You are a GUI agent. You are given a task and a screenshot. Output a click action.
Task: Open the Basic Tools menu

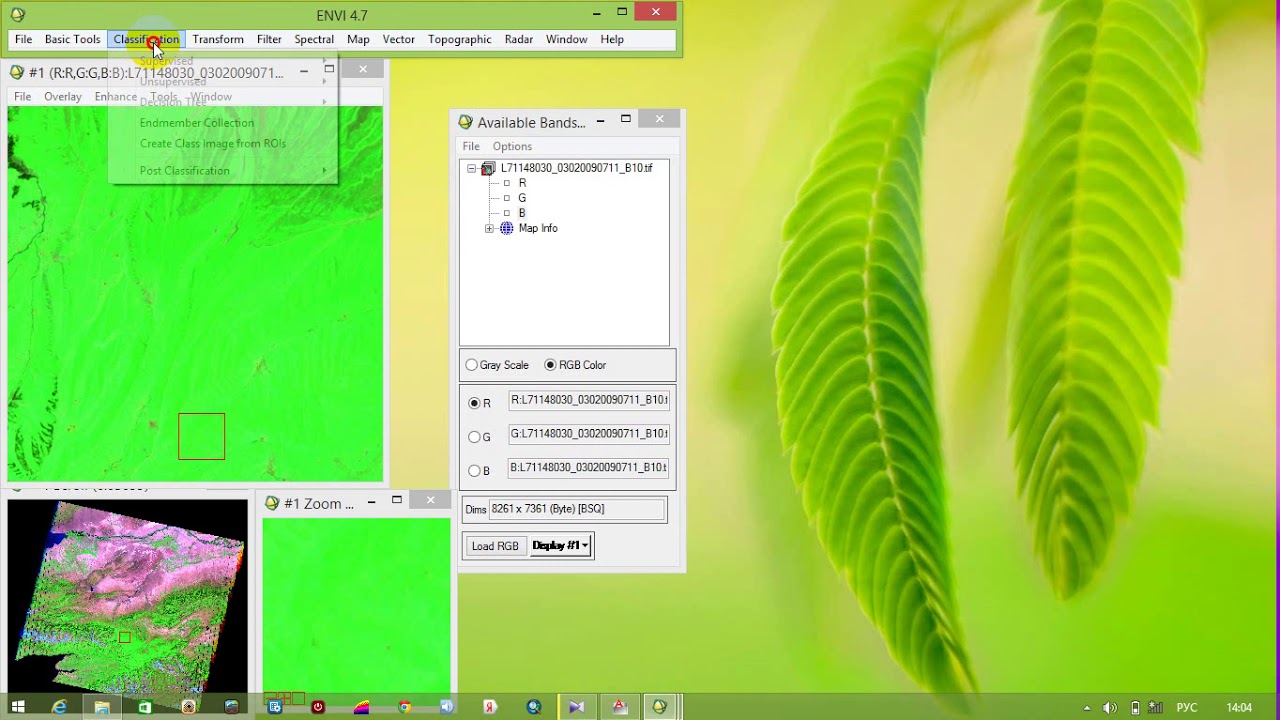(72, 39)
